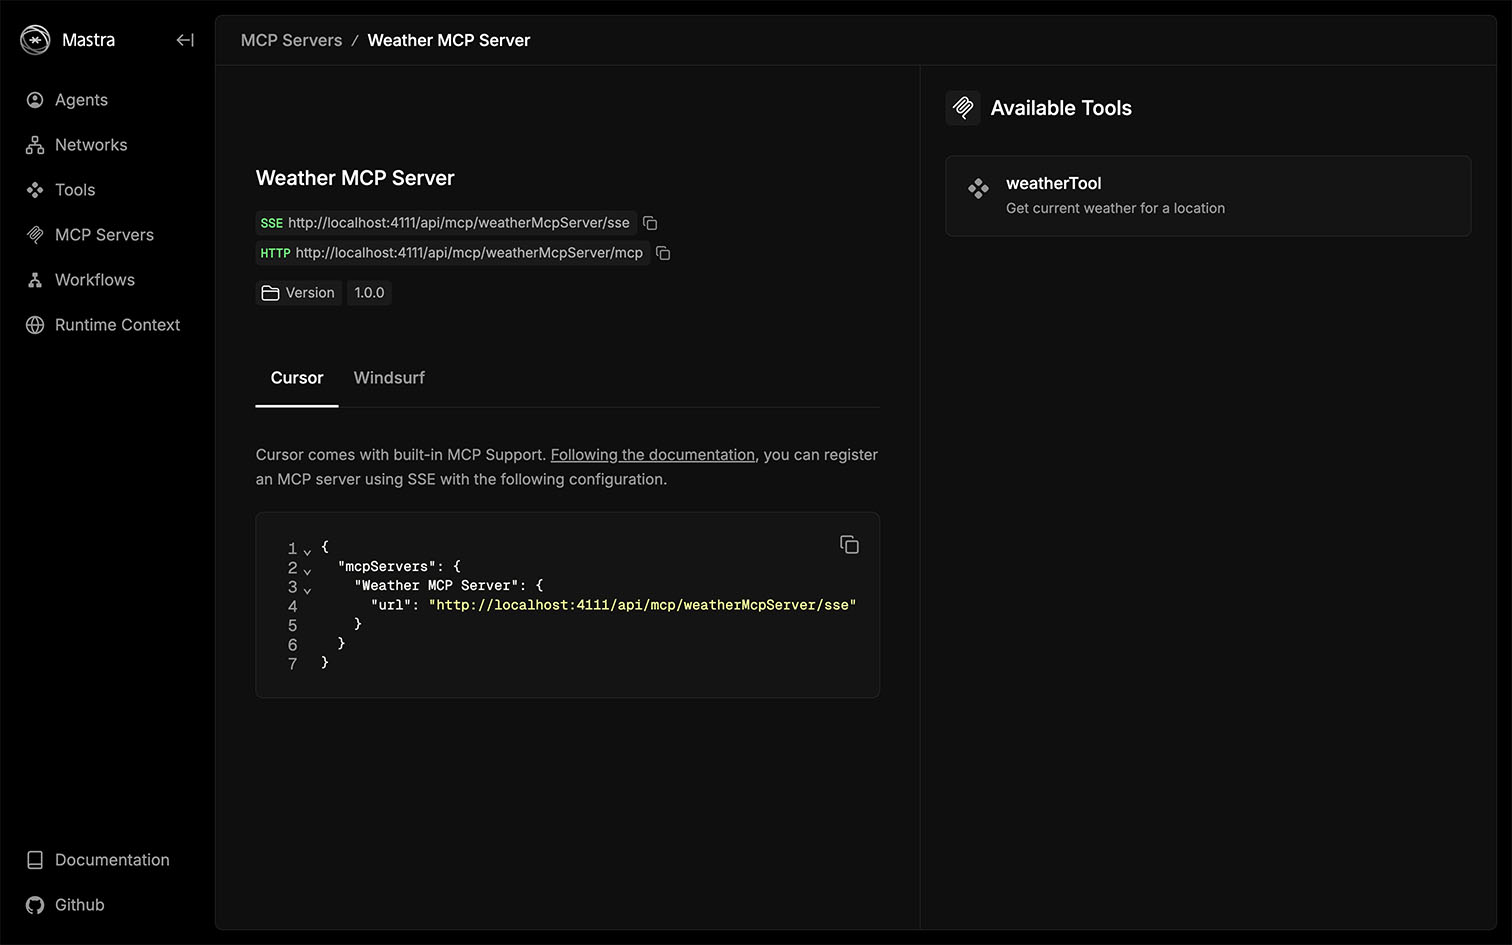Viewport: 1512px width, 945px height.
Task: Collapse the Weather MCP Server object line 3
Action: tap(307, 590)
